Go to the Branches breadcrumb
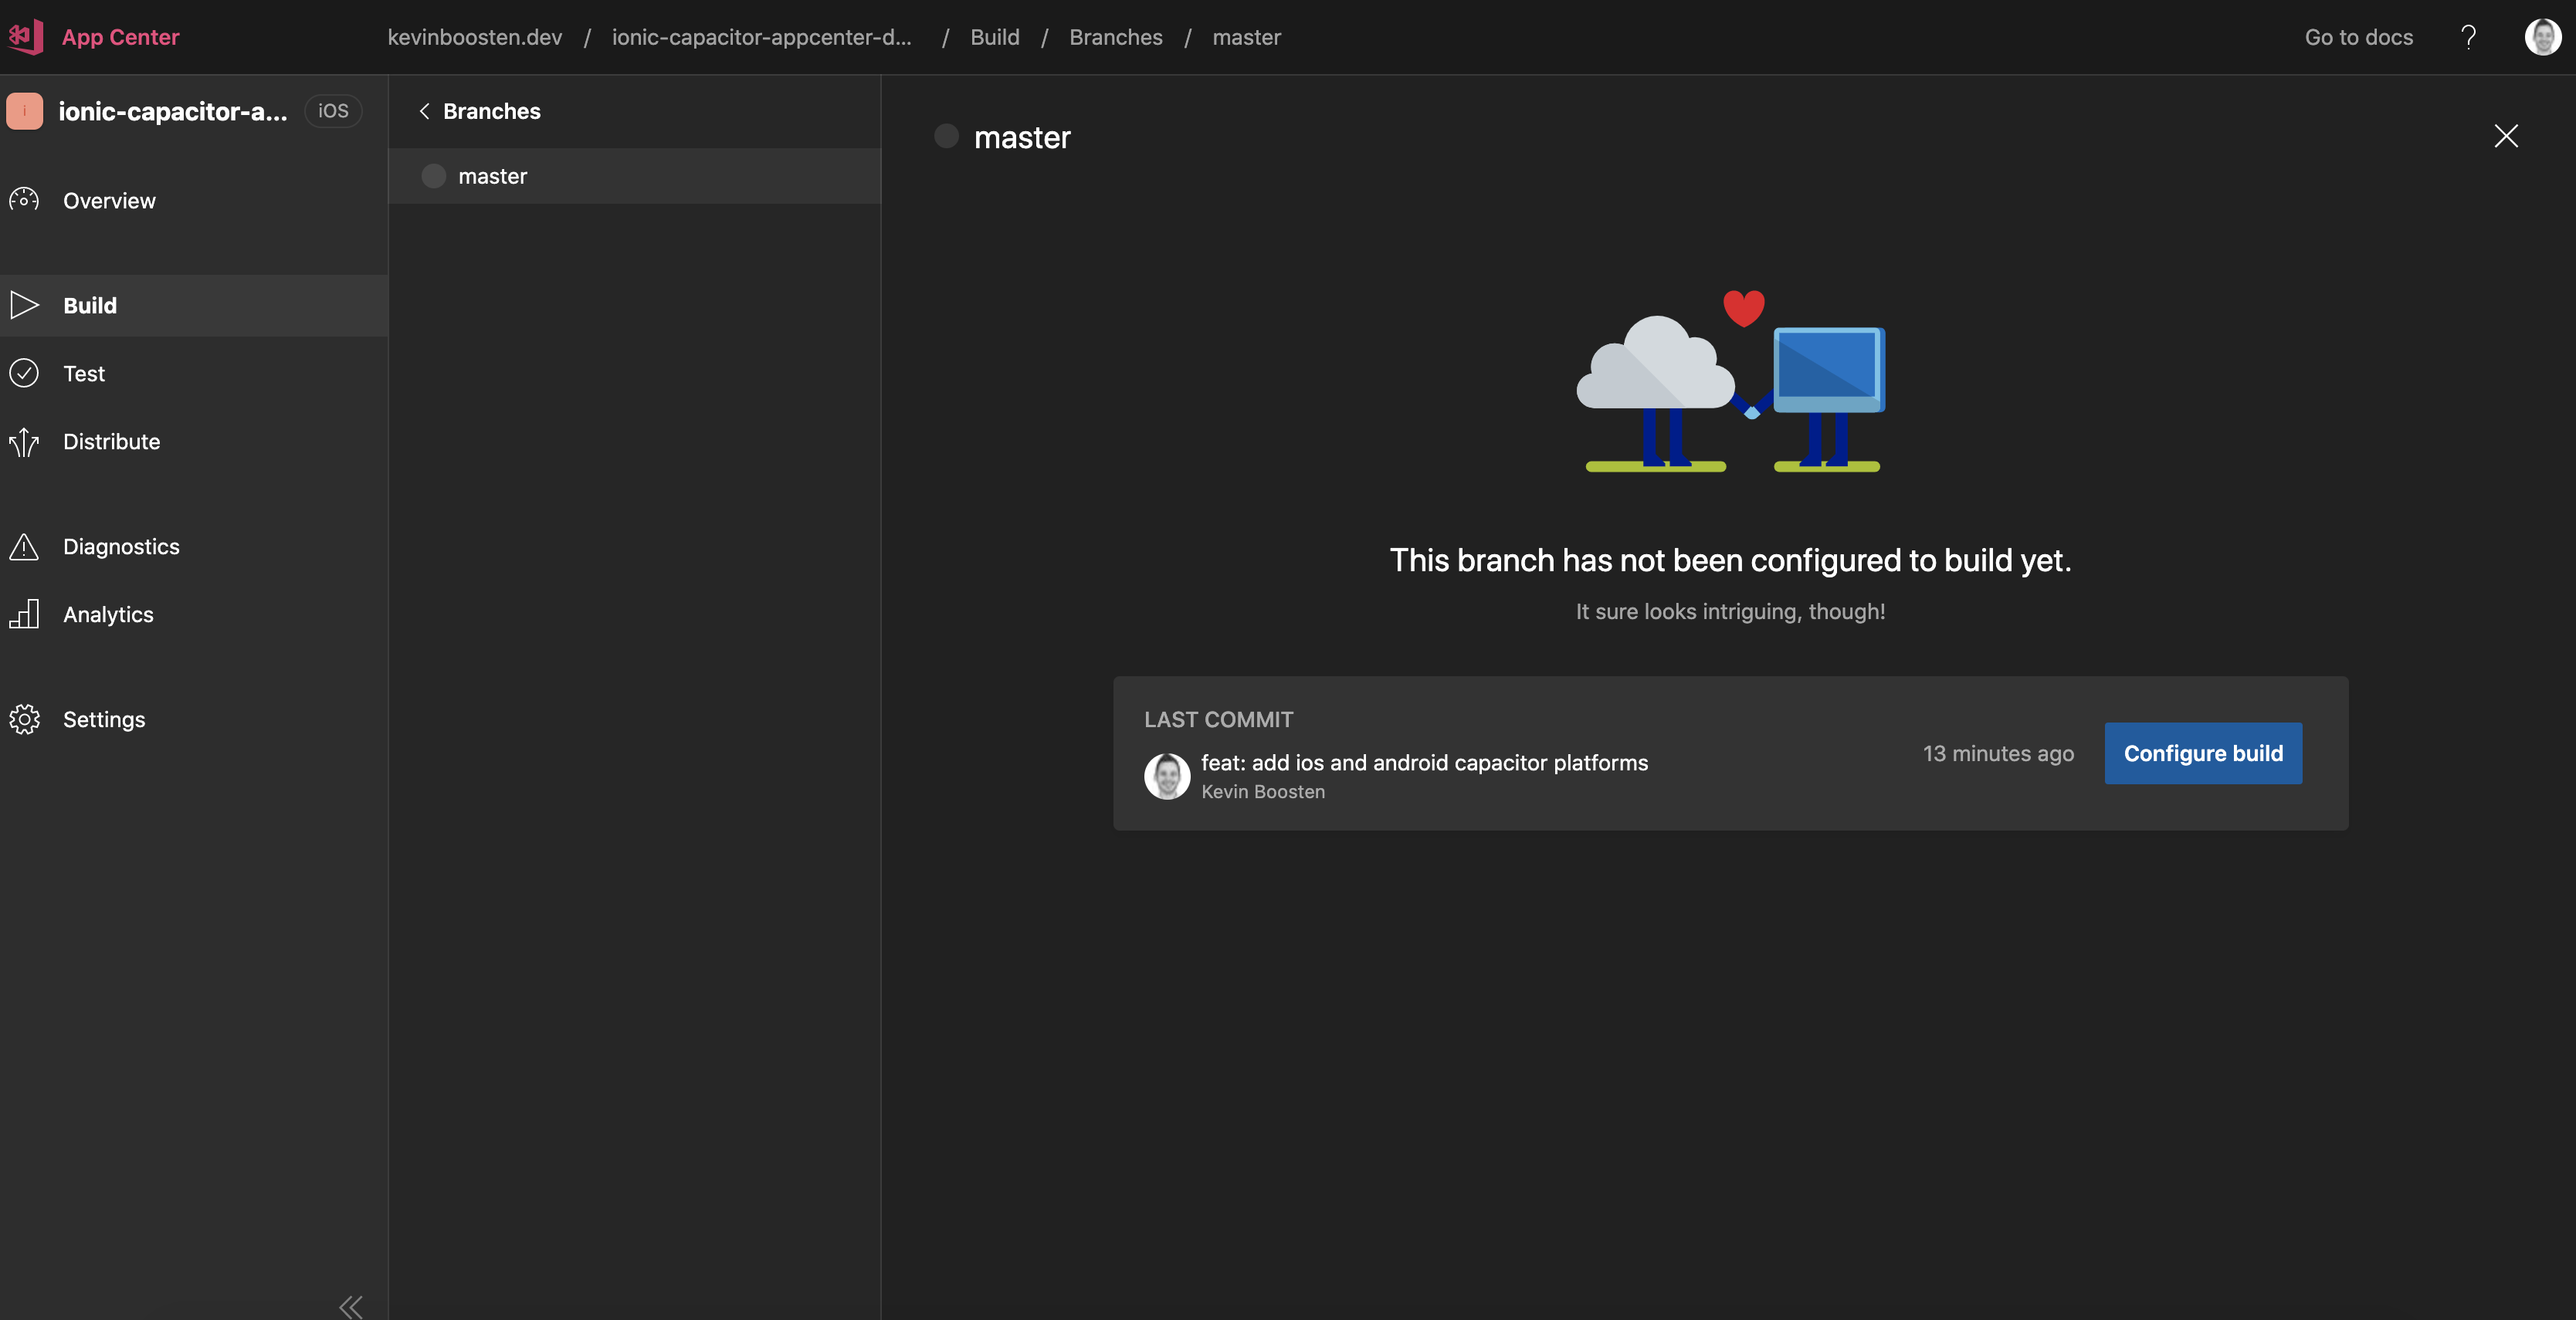 tap(1116, 37)
